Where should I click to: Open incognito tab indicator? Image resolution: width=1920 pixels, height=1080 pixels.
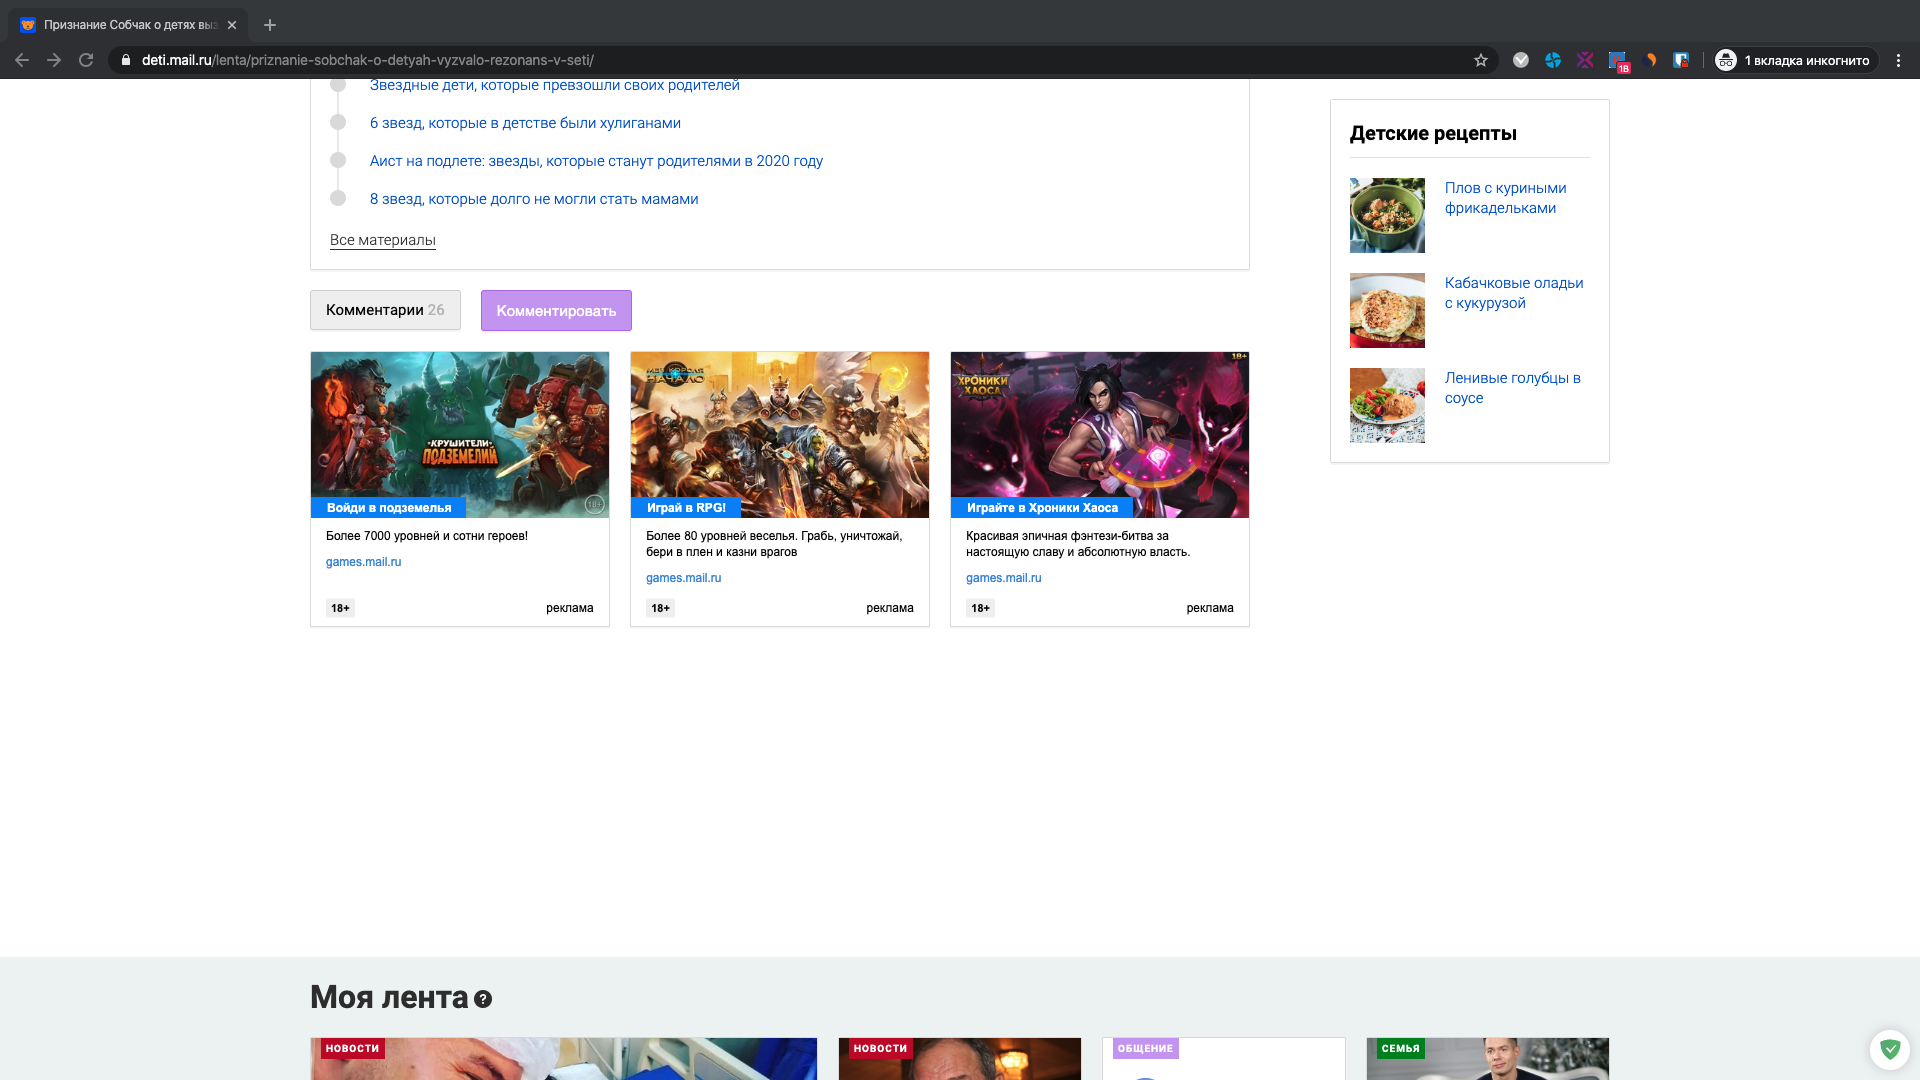[x=1794, y=60]
